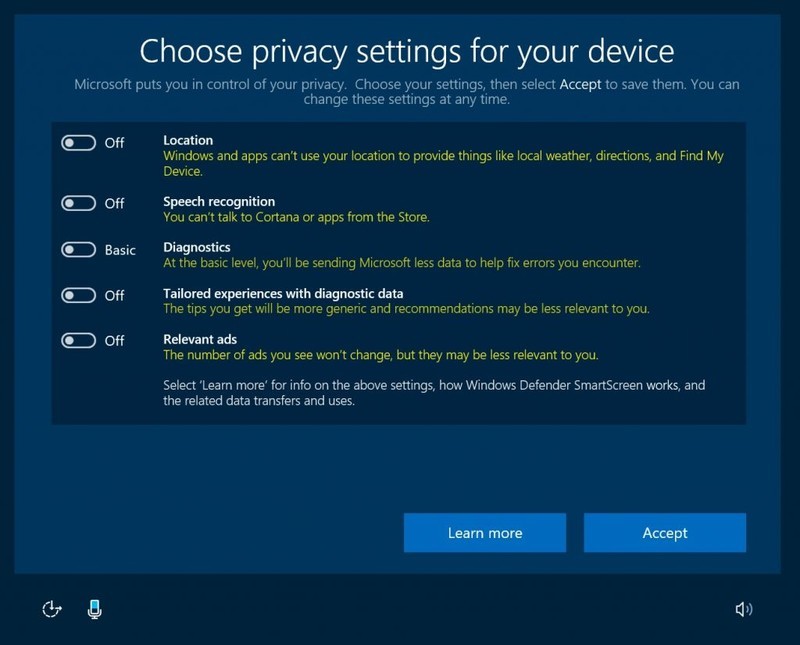The height and width of the screenshot is (645, 800).
Task: Enable Tailored experiences with diagnostic data
Action: coord(80,296)
